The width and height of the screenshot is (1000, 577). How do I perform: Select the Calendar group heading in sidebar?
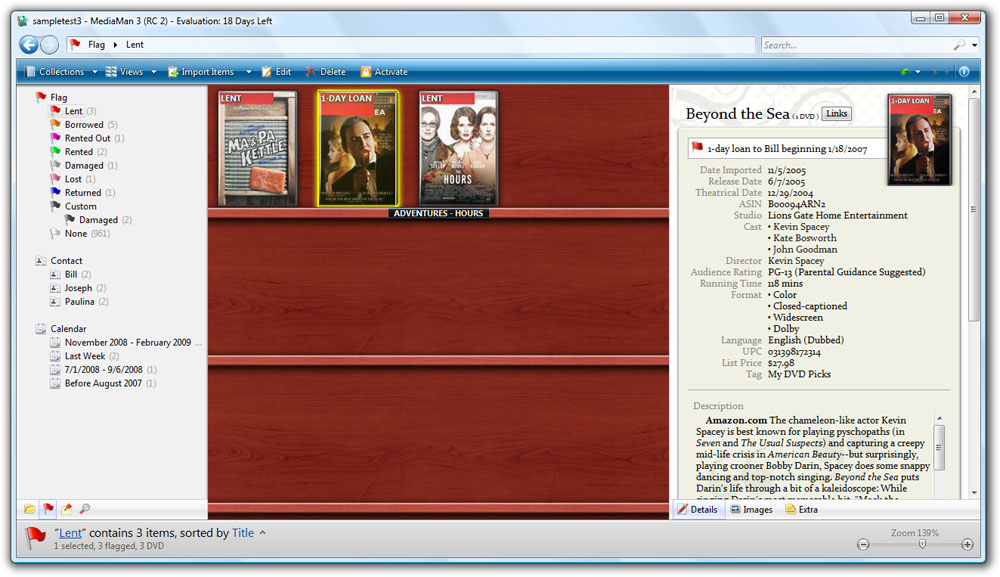pos(68,328)
